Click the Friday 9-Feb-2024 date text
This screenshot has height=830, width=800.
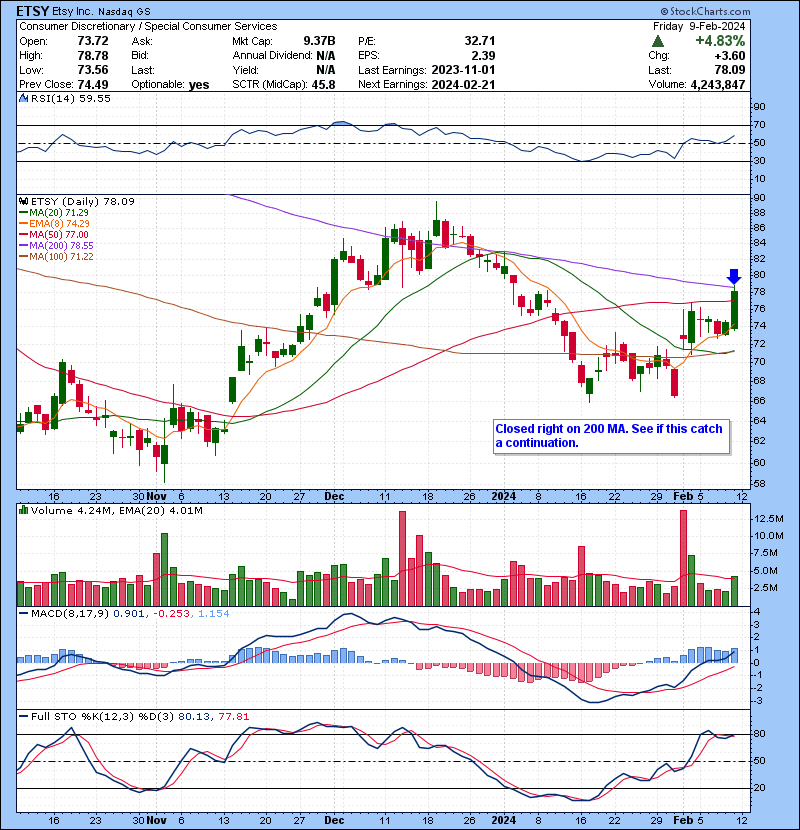point(699,26)
